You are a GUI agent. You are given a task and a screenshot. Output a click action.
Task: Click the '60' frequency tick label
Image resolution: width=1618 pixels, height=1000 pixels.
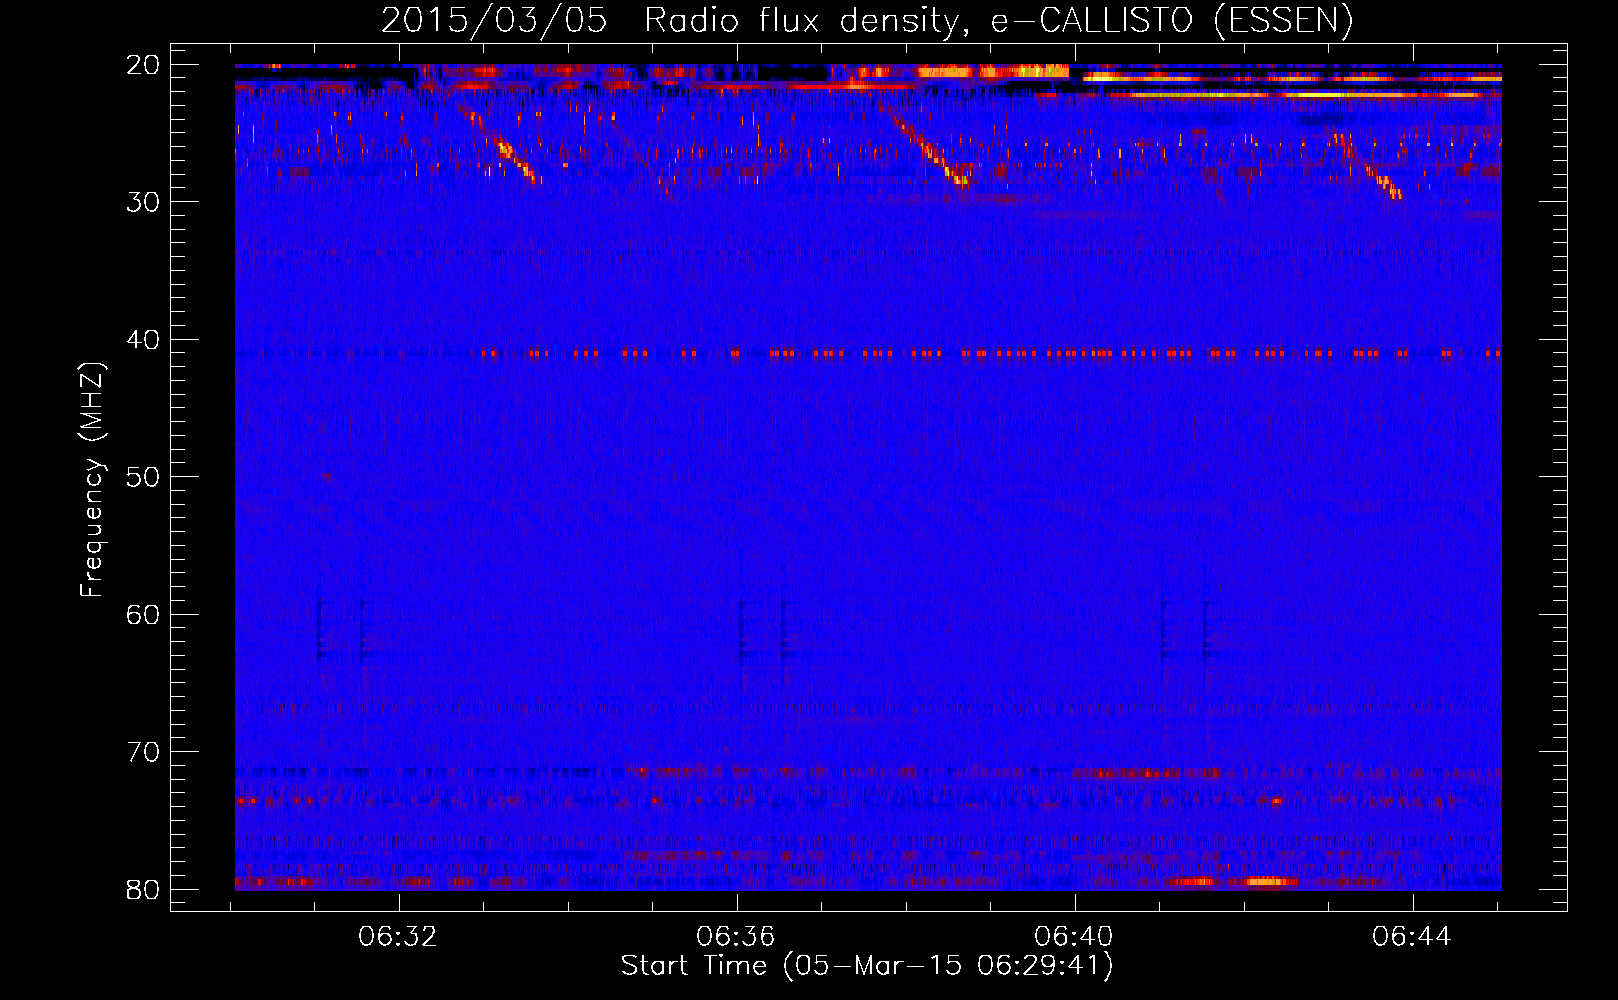pos(143,615)
